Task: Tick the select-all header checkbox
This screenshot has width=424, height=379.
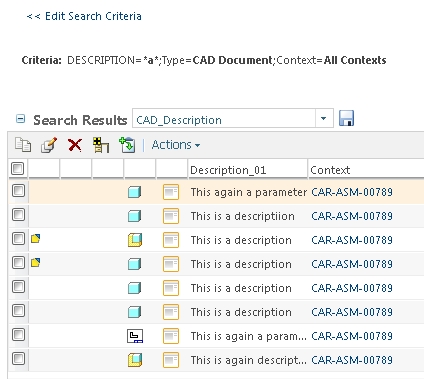Action: click(18, 169)
